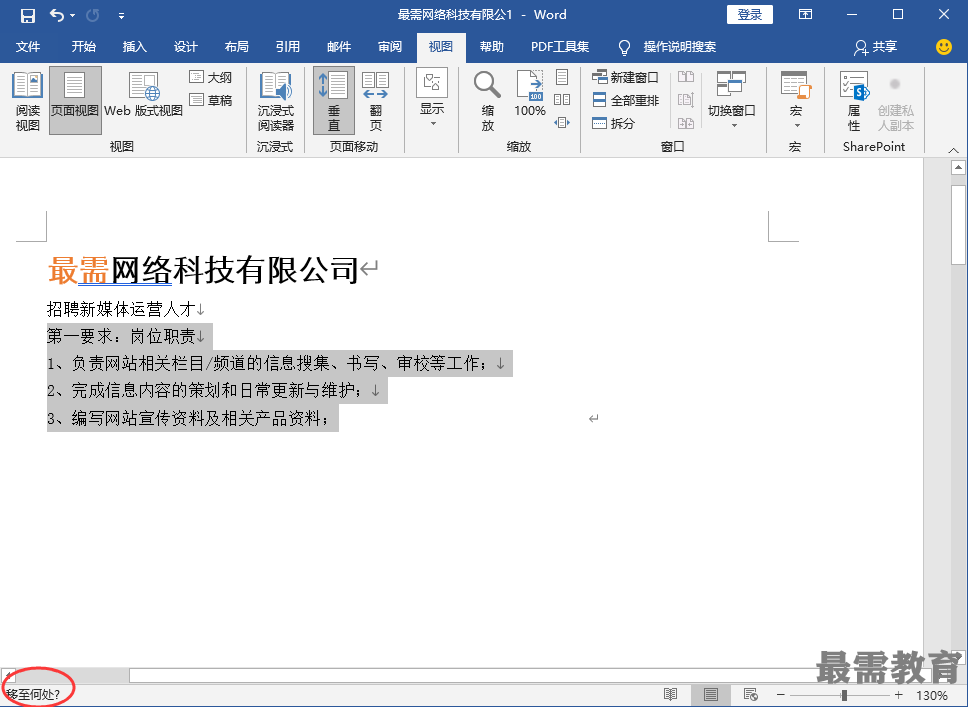The image size is (968, 707).
Task: Click the line starting 1、负责网站相关栏目
Action: [267, 363]
